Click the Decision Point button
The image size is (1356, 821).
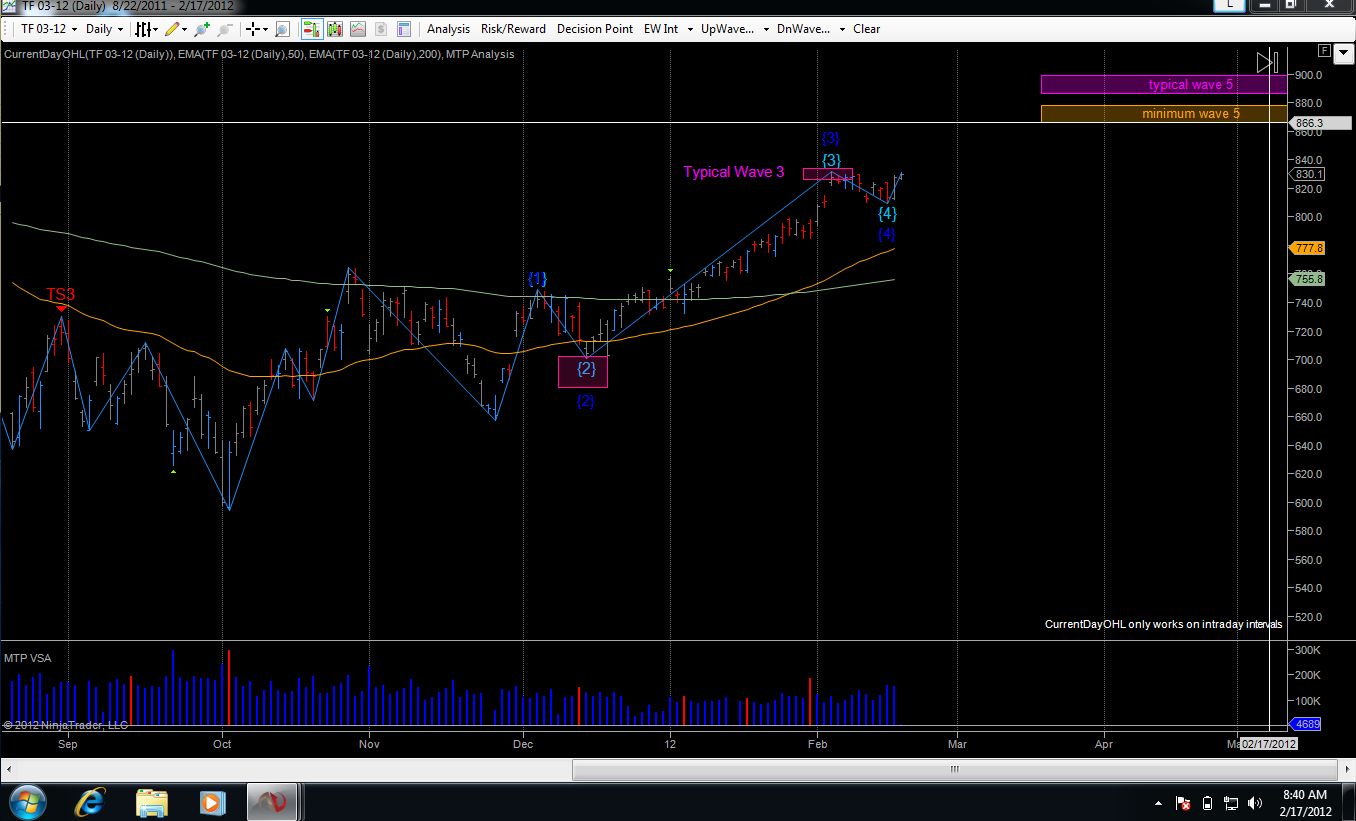coord(595,29)
